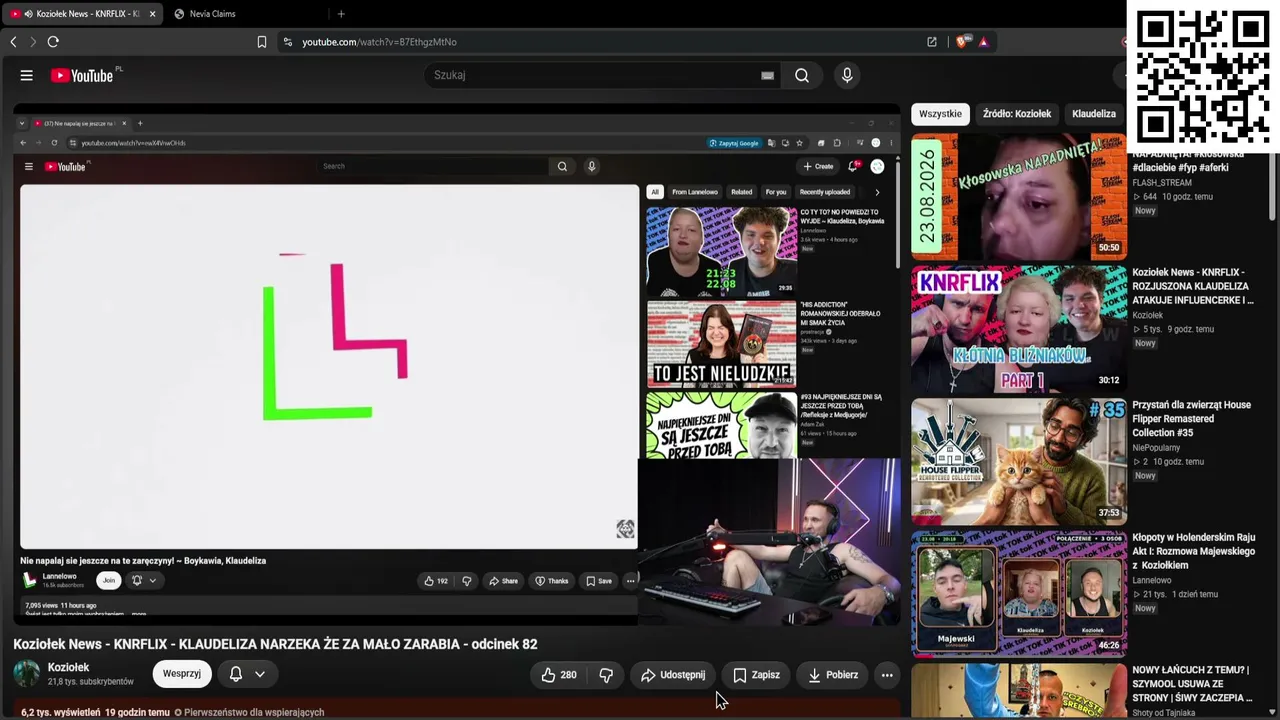Reload the current page

point(53,42)
